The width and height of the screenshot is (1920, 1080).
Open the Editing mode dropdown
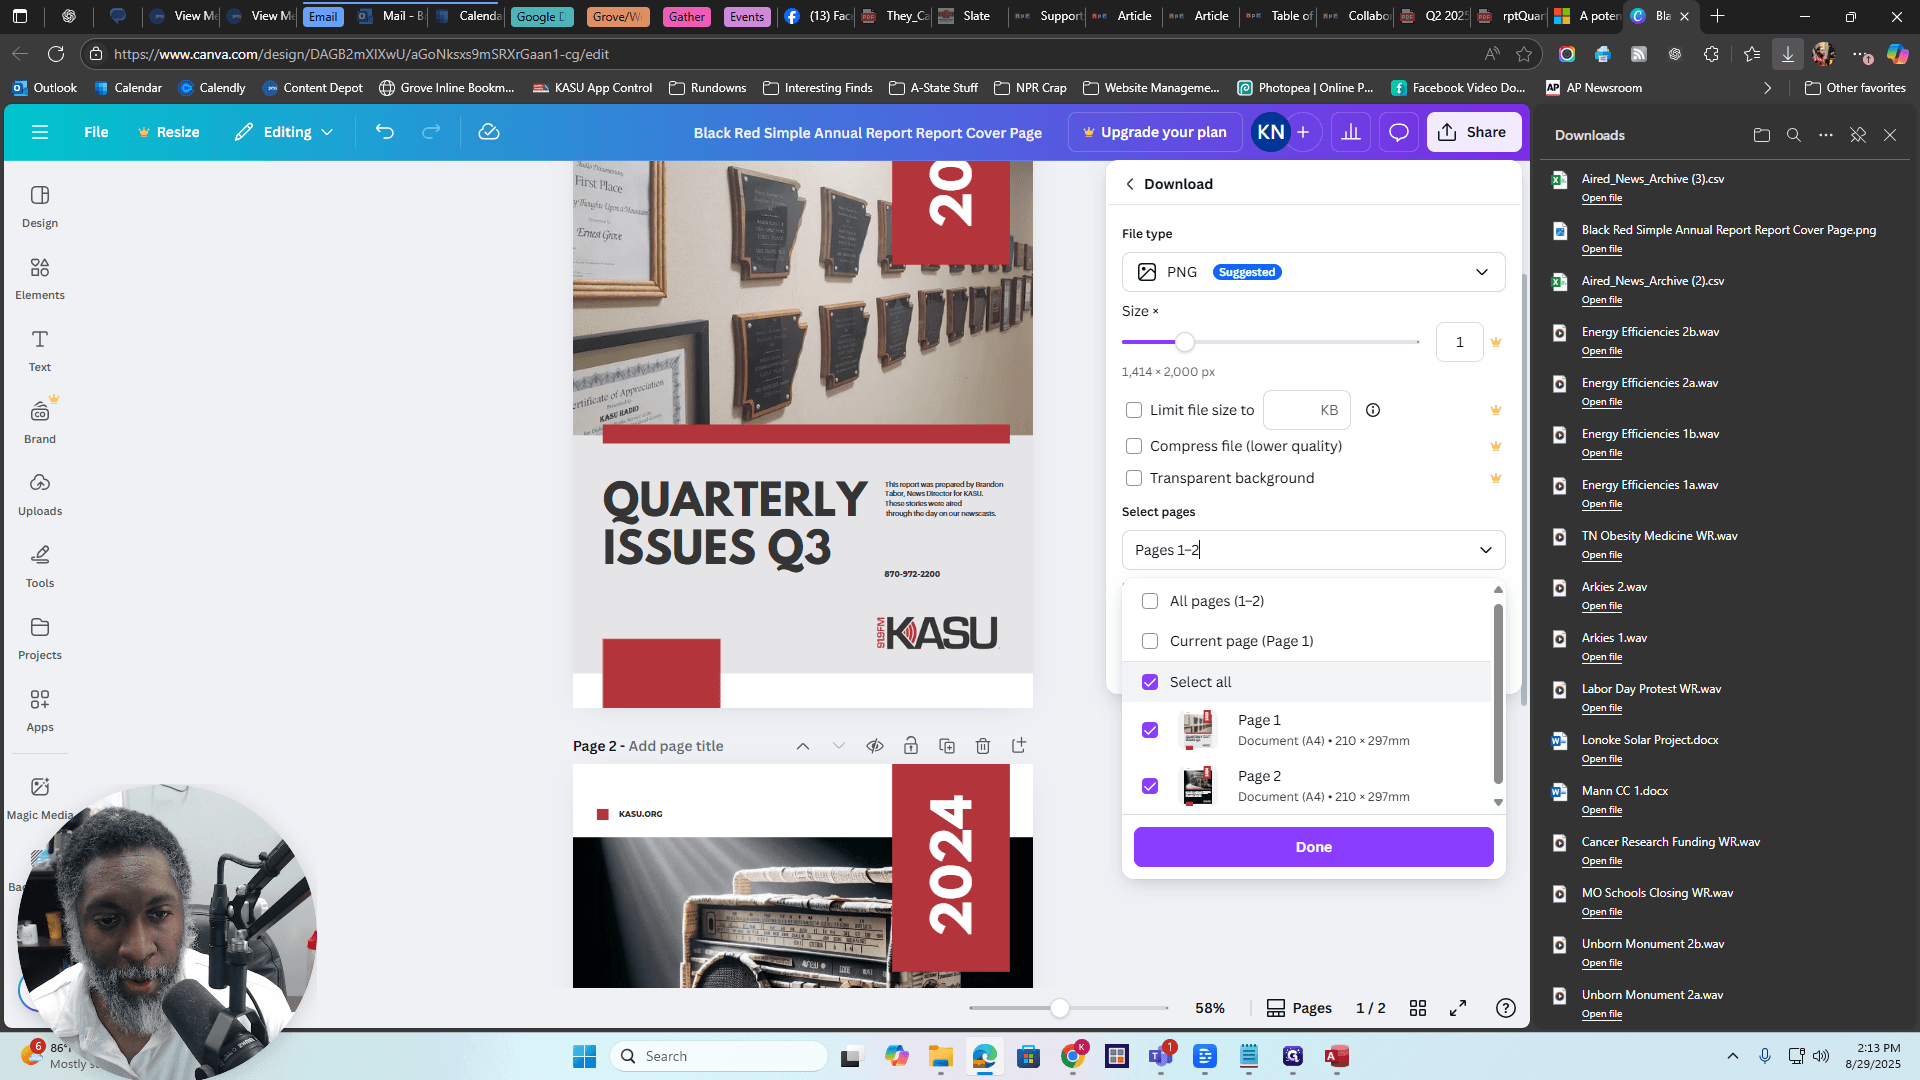tap(284, 132)
